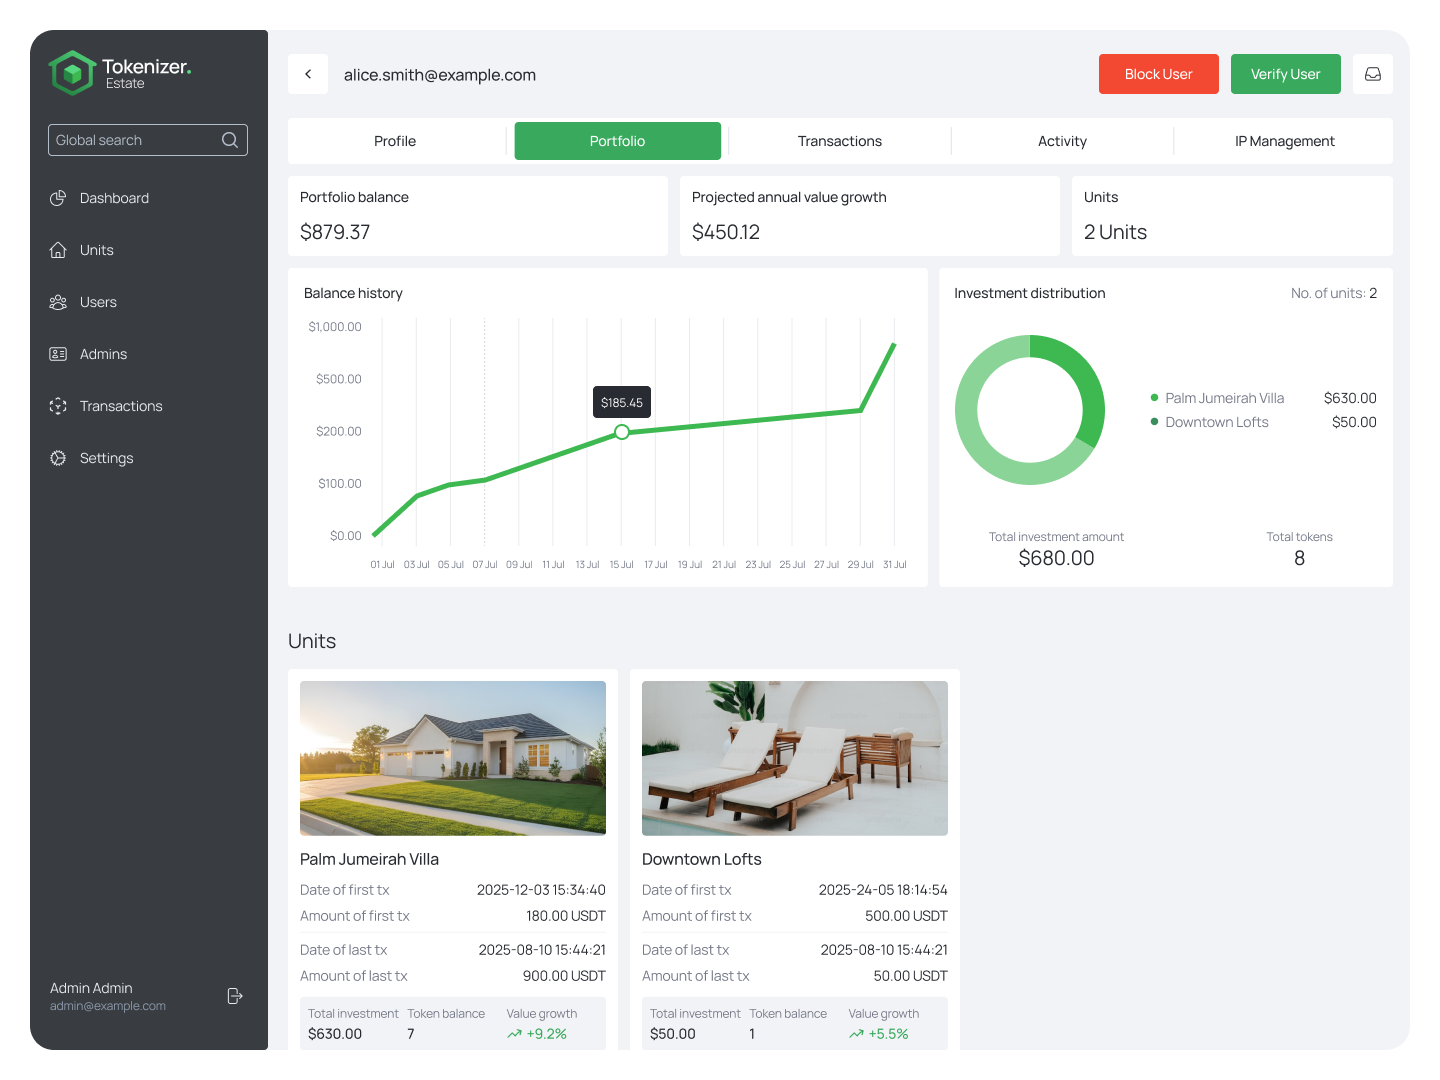Click the Palm Jumeirah Villa house photo

[453, 758]
